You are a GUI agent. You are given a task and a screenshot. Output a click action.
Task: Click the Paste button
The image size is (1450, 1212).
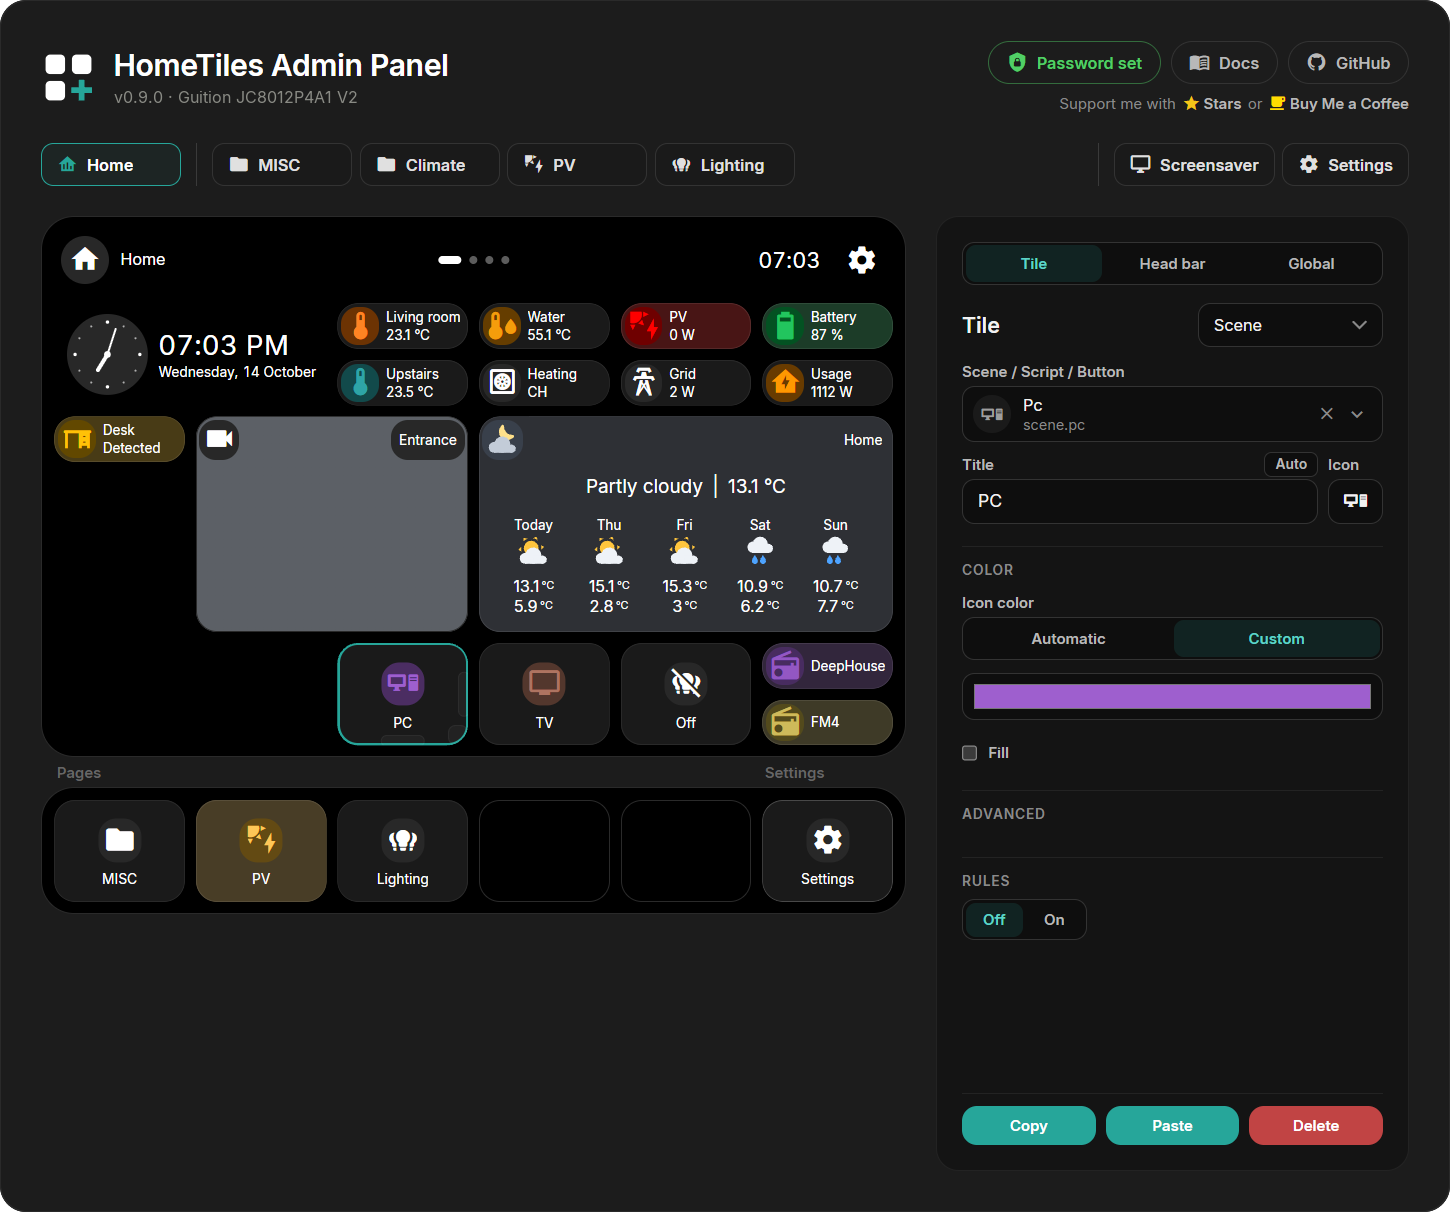1172,1126
